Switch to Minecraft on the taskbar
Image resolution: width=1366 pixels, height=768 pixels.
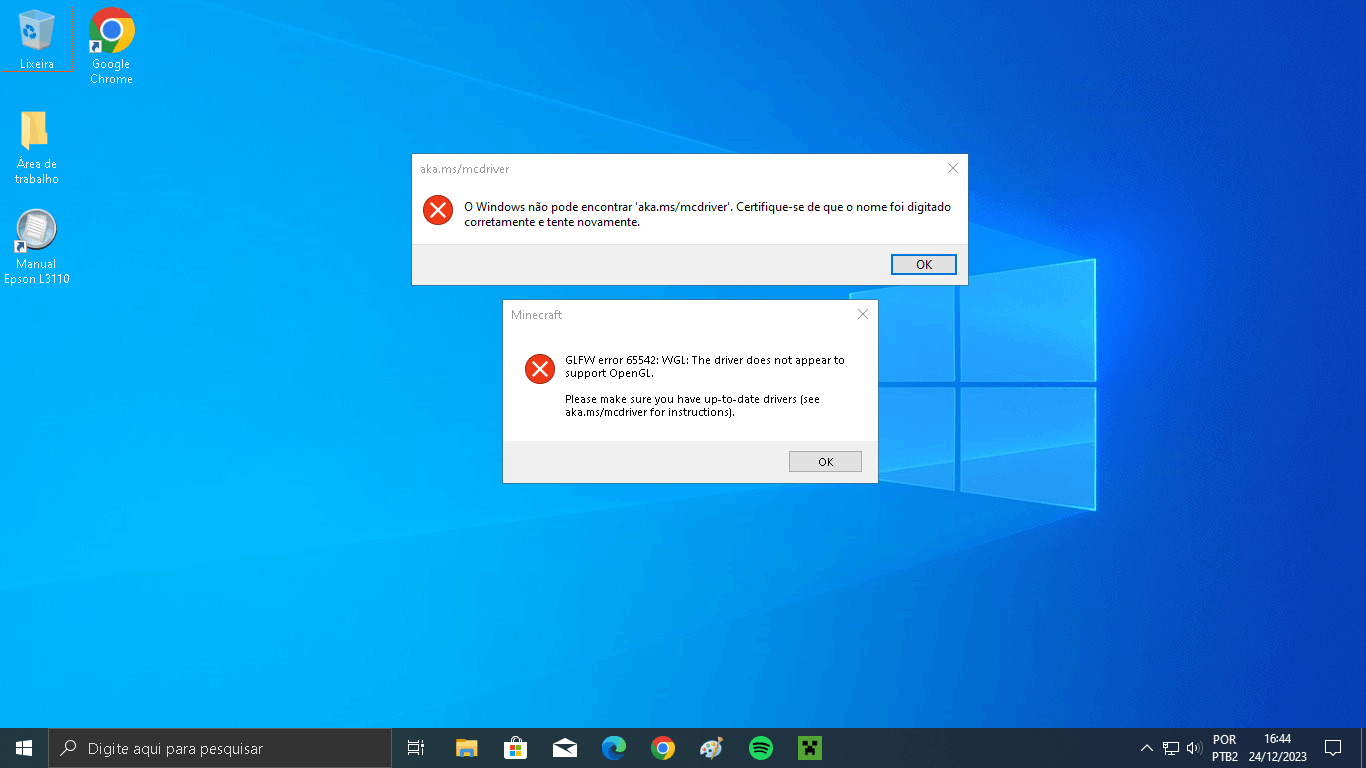pyautogui.click(x=809, y=748)
